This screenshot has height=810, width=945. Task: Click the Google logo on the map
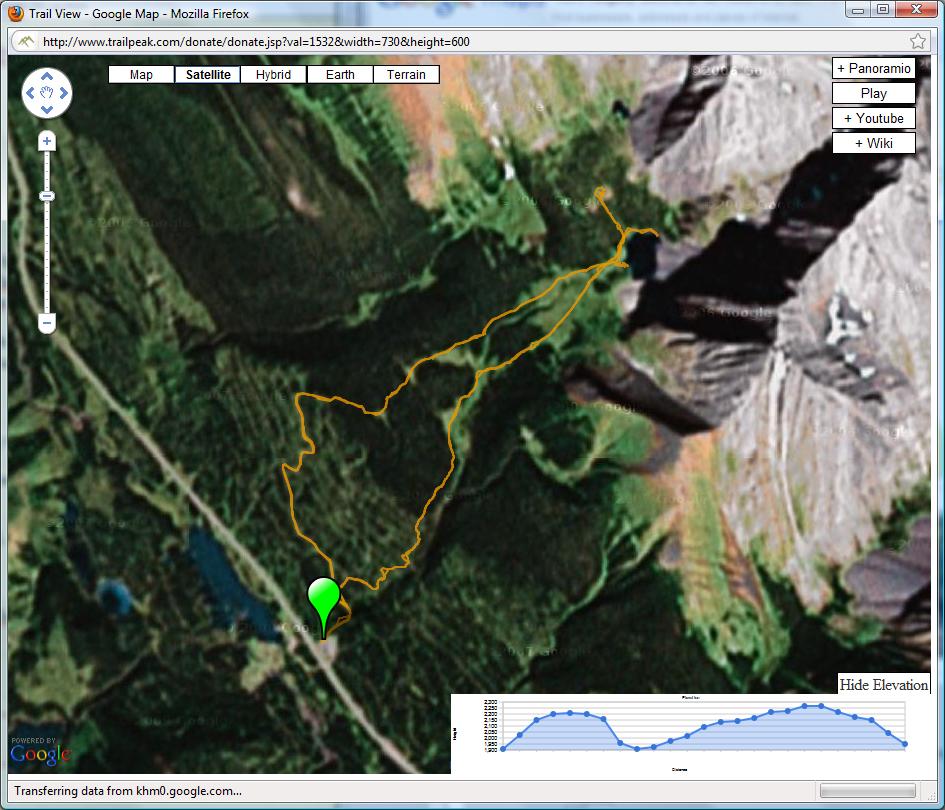(x=40, y=752)
